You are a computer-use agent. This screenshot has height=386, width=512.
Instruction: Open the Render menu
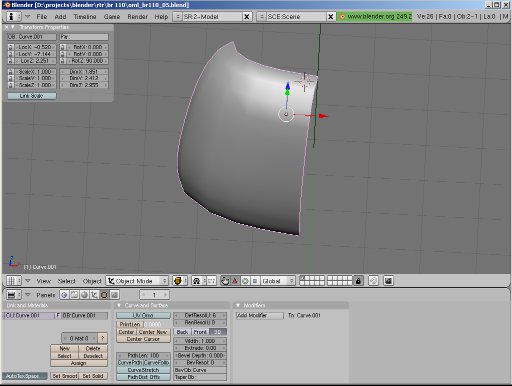pos(137,17)
